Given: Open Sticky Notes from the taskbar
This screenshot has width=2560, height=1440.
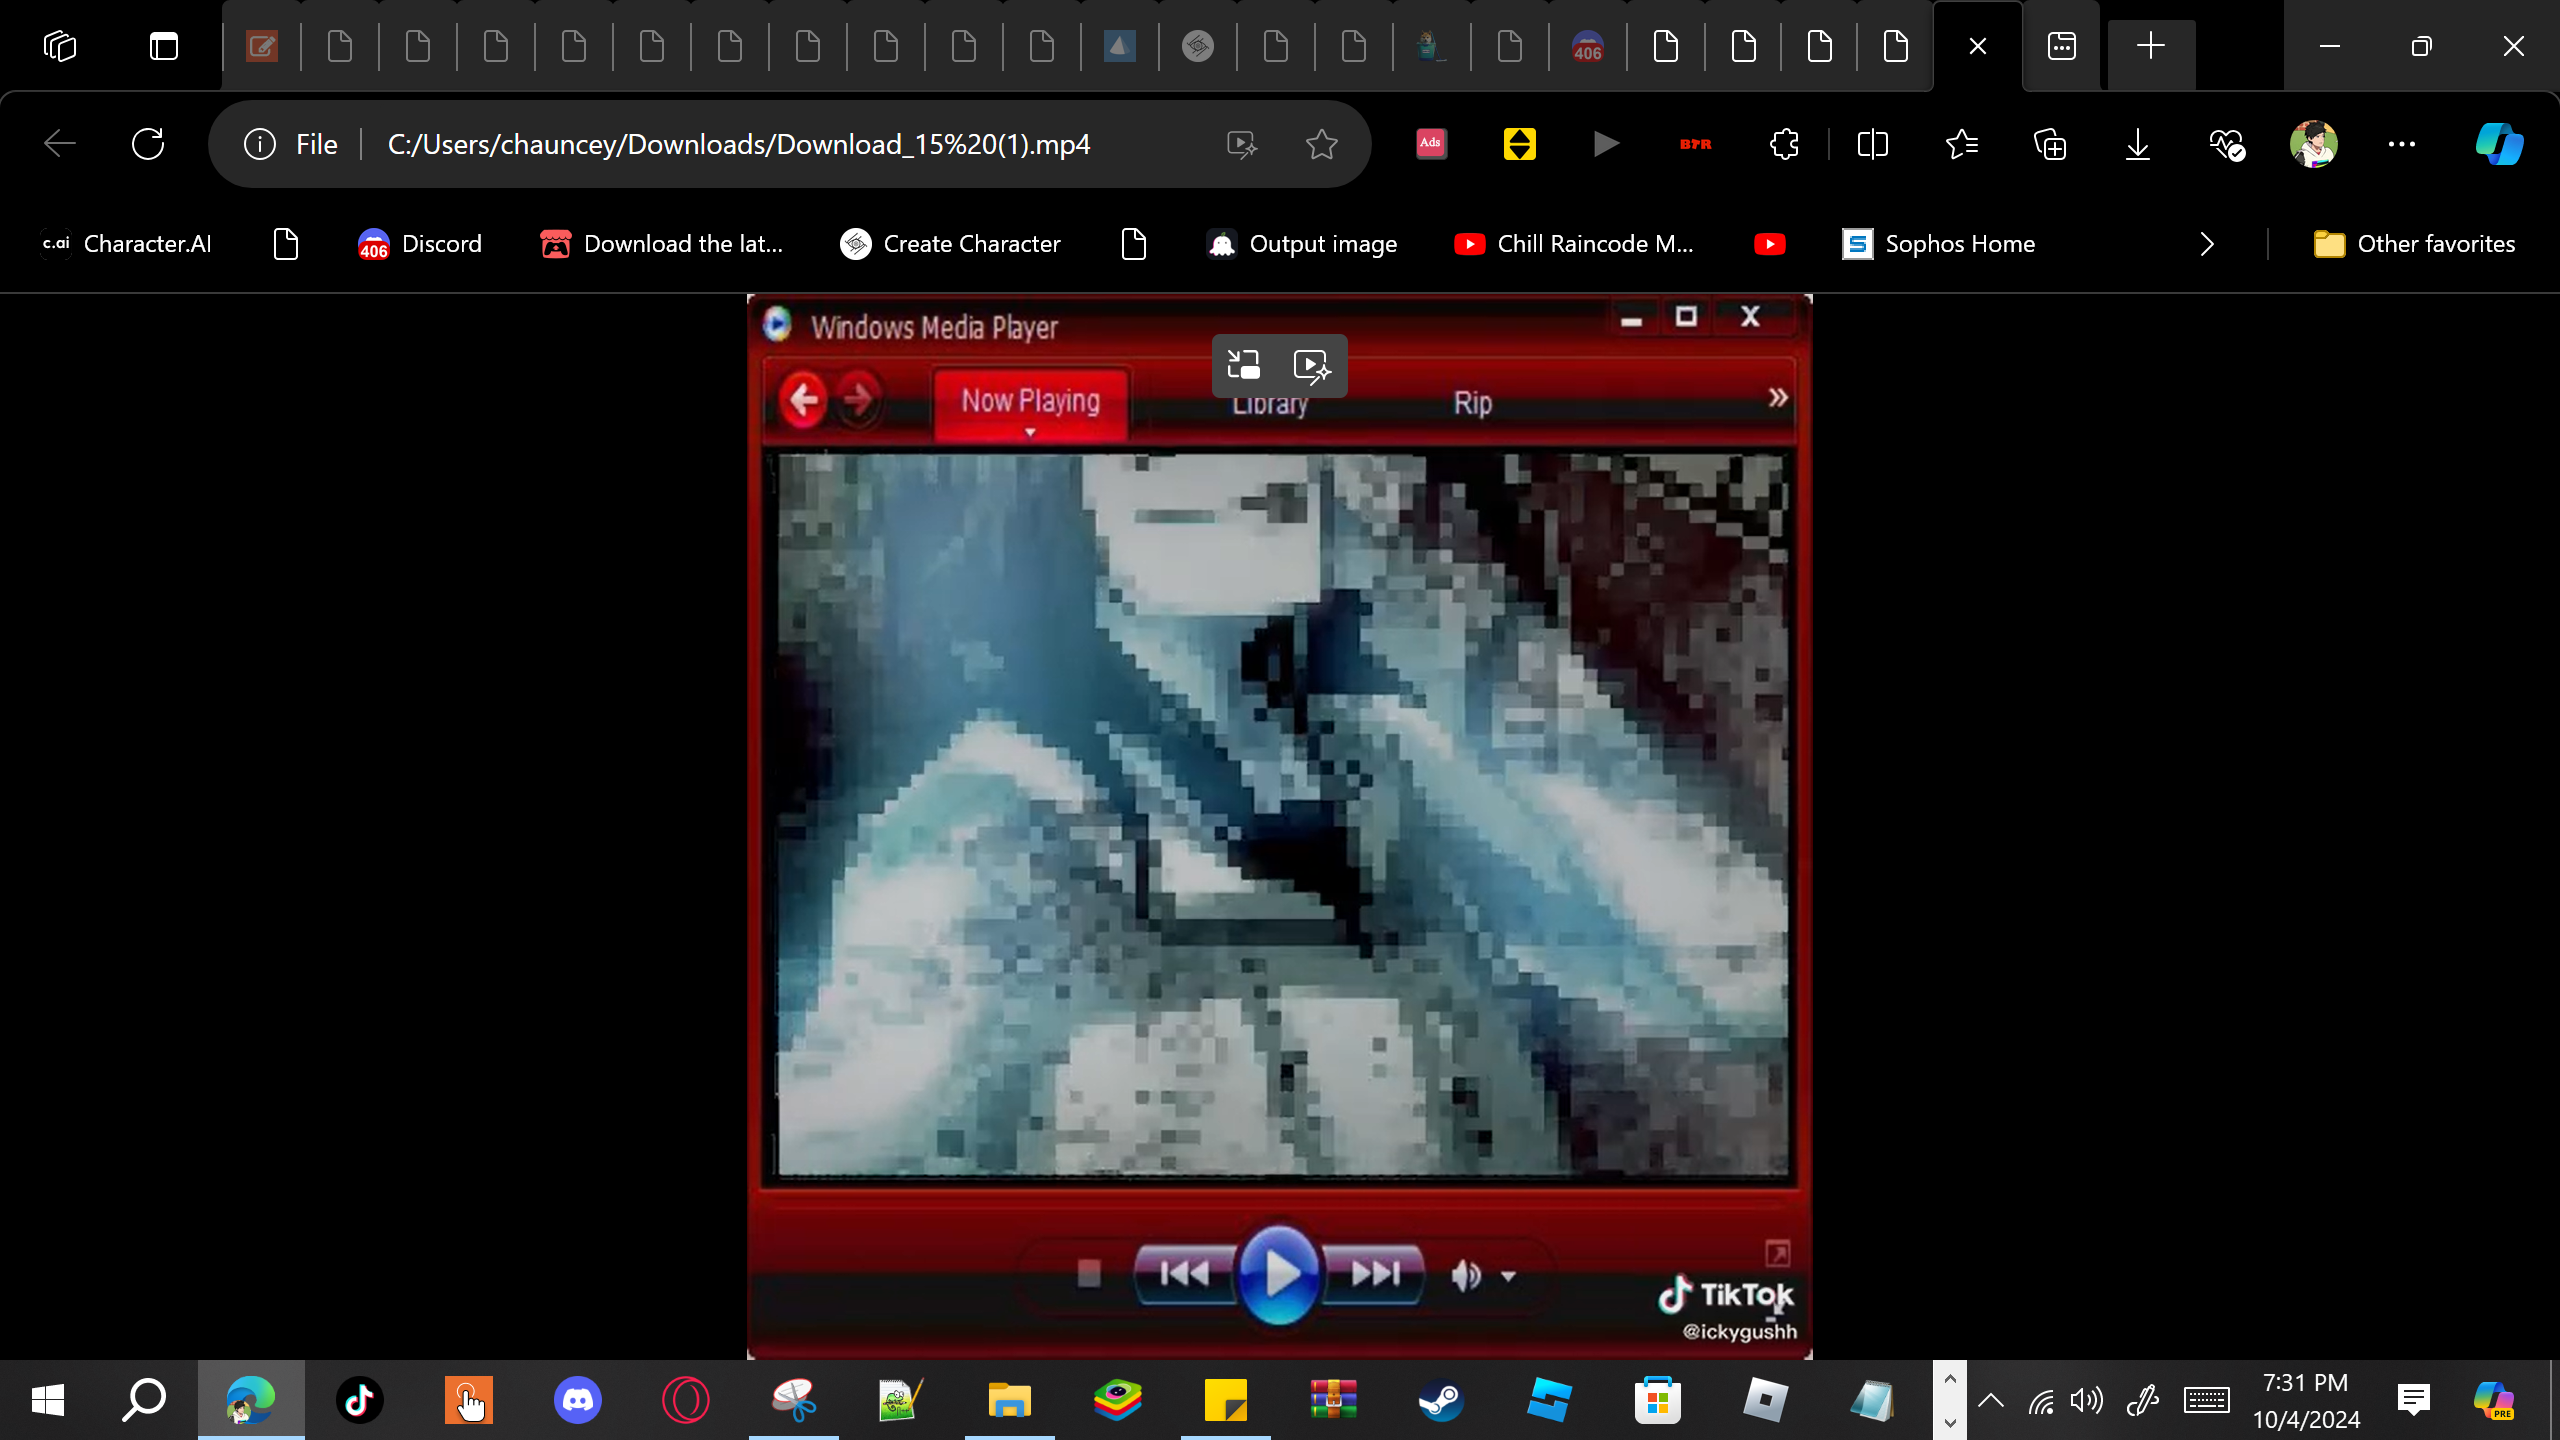Looking at the screenshot, I should pos(1226,1400).
